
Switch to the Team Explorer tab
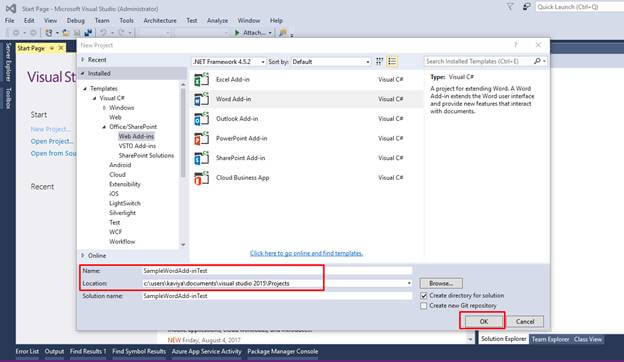tap(550, 339)
